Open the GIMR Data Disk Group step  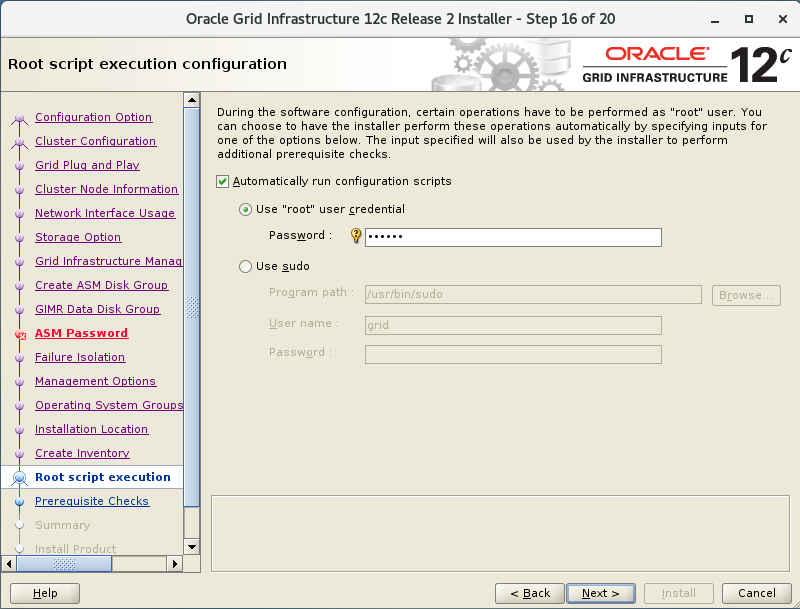(97, 309)
